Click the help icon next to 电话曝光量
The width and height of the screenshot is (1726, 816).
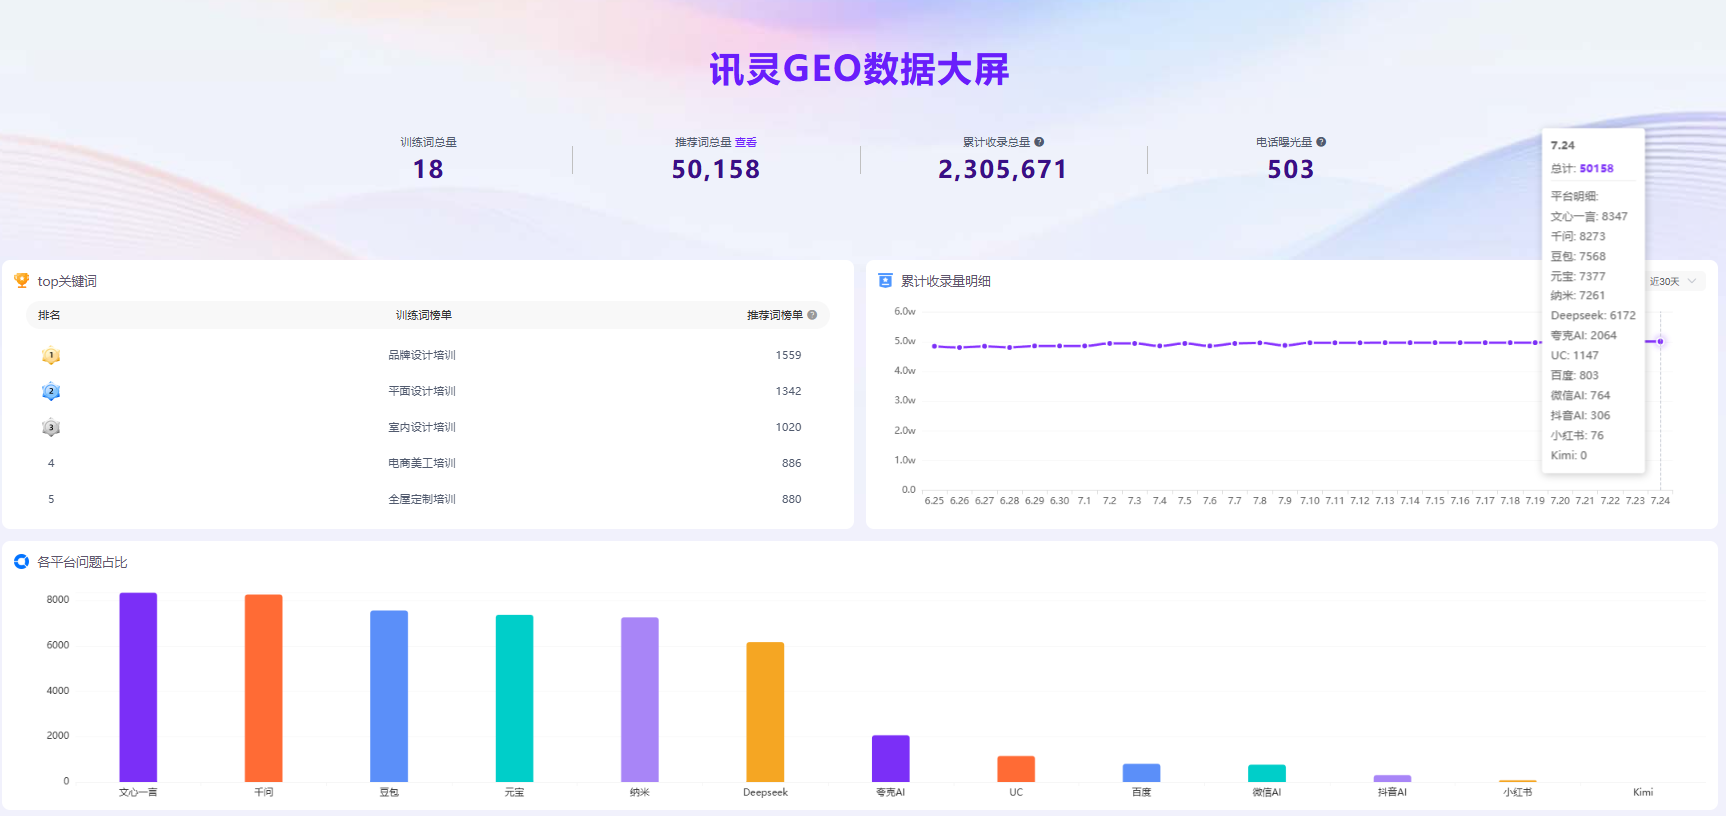tap(1321, 142)
